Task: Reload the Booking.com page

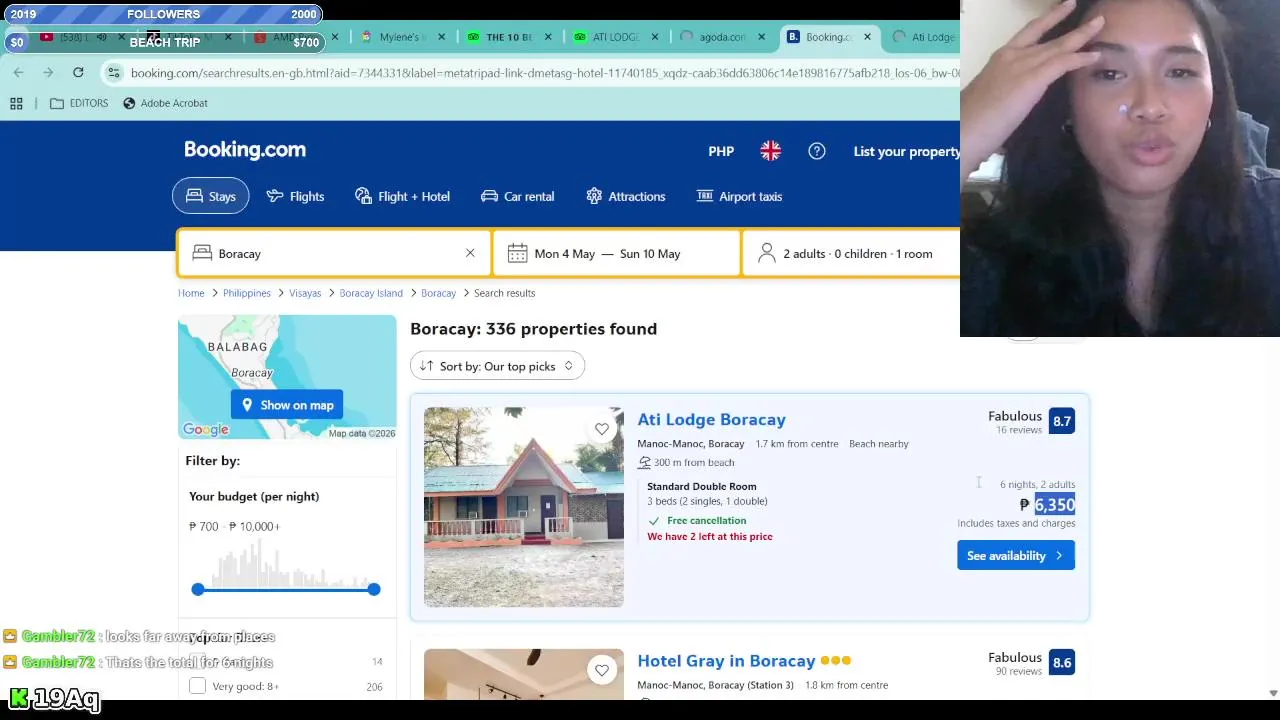Action: click(x=78, y=73)
